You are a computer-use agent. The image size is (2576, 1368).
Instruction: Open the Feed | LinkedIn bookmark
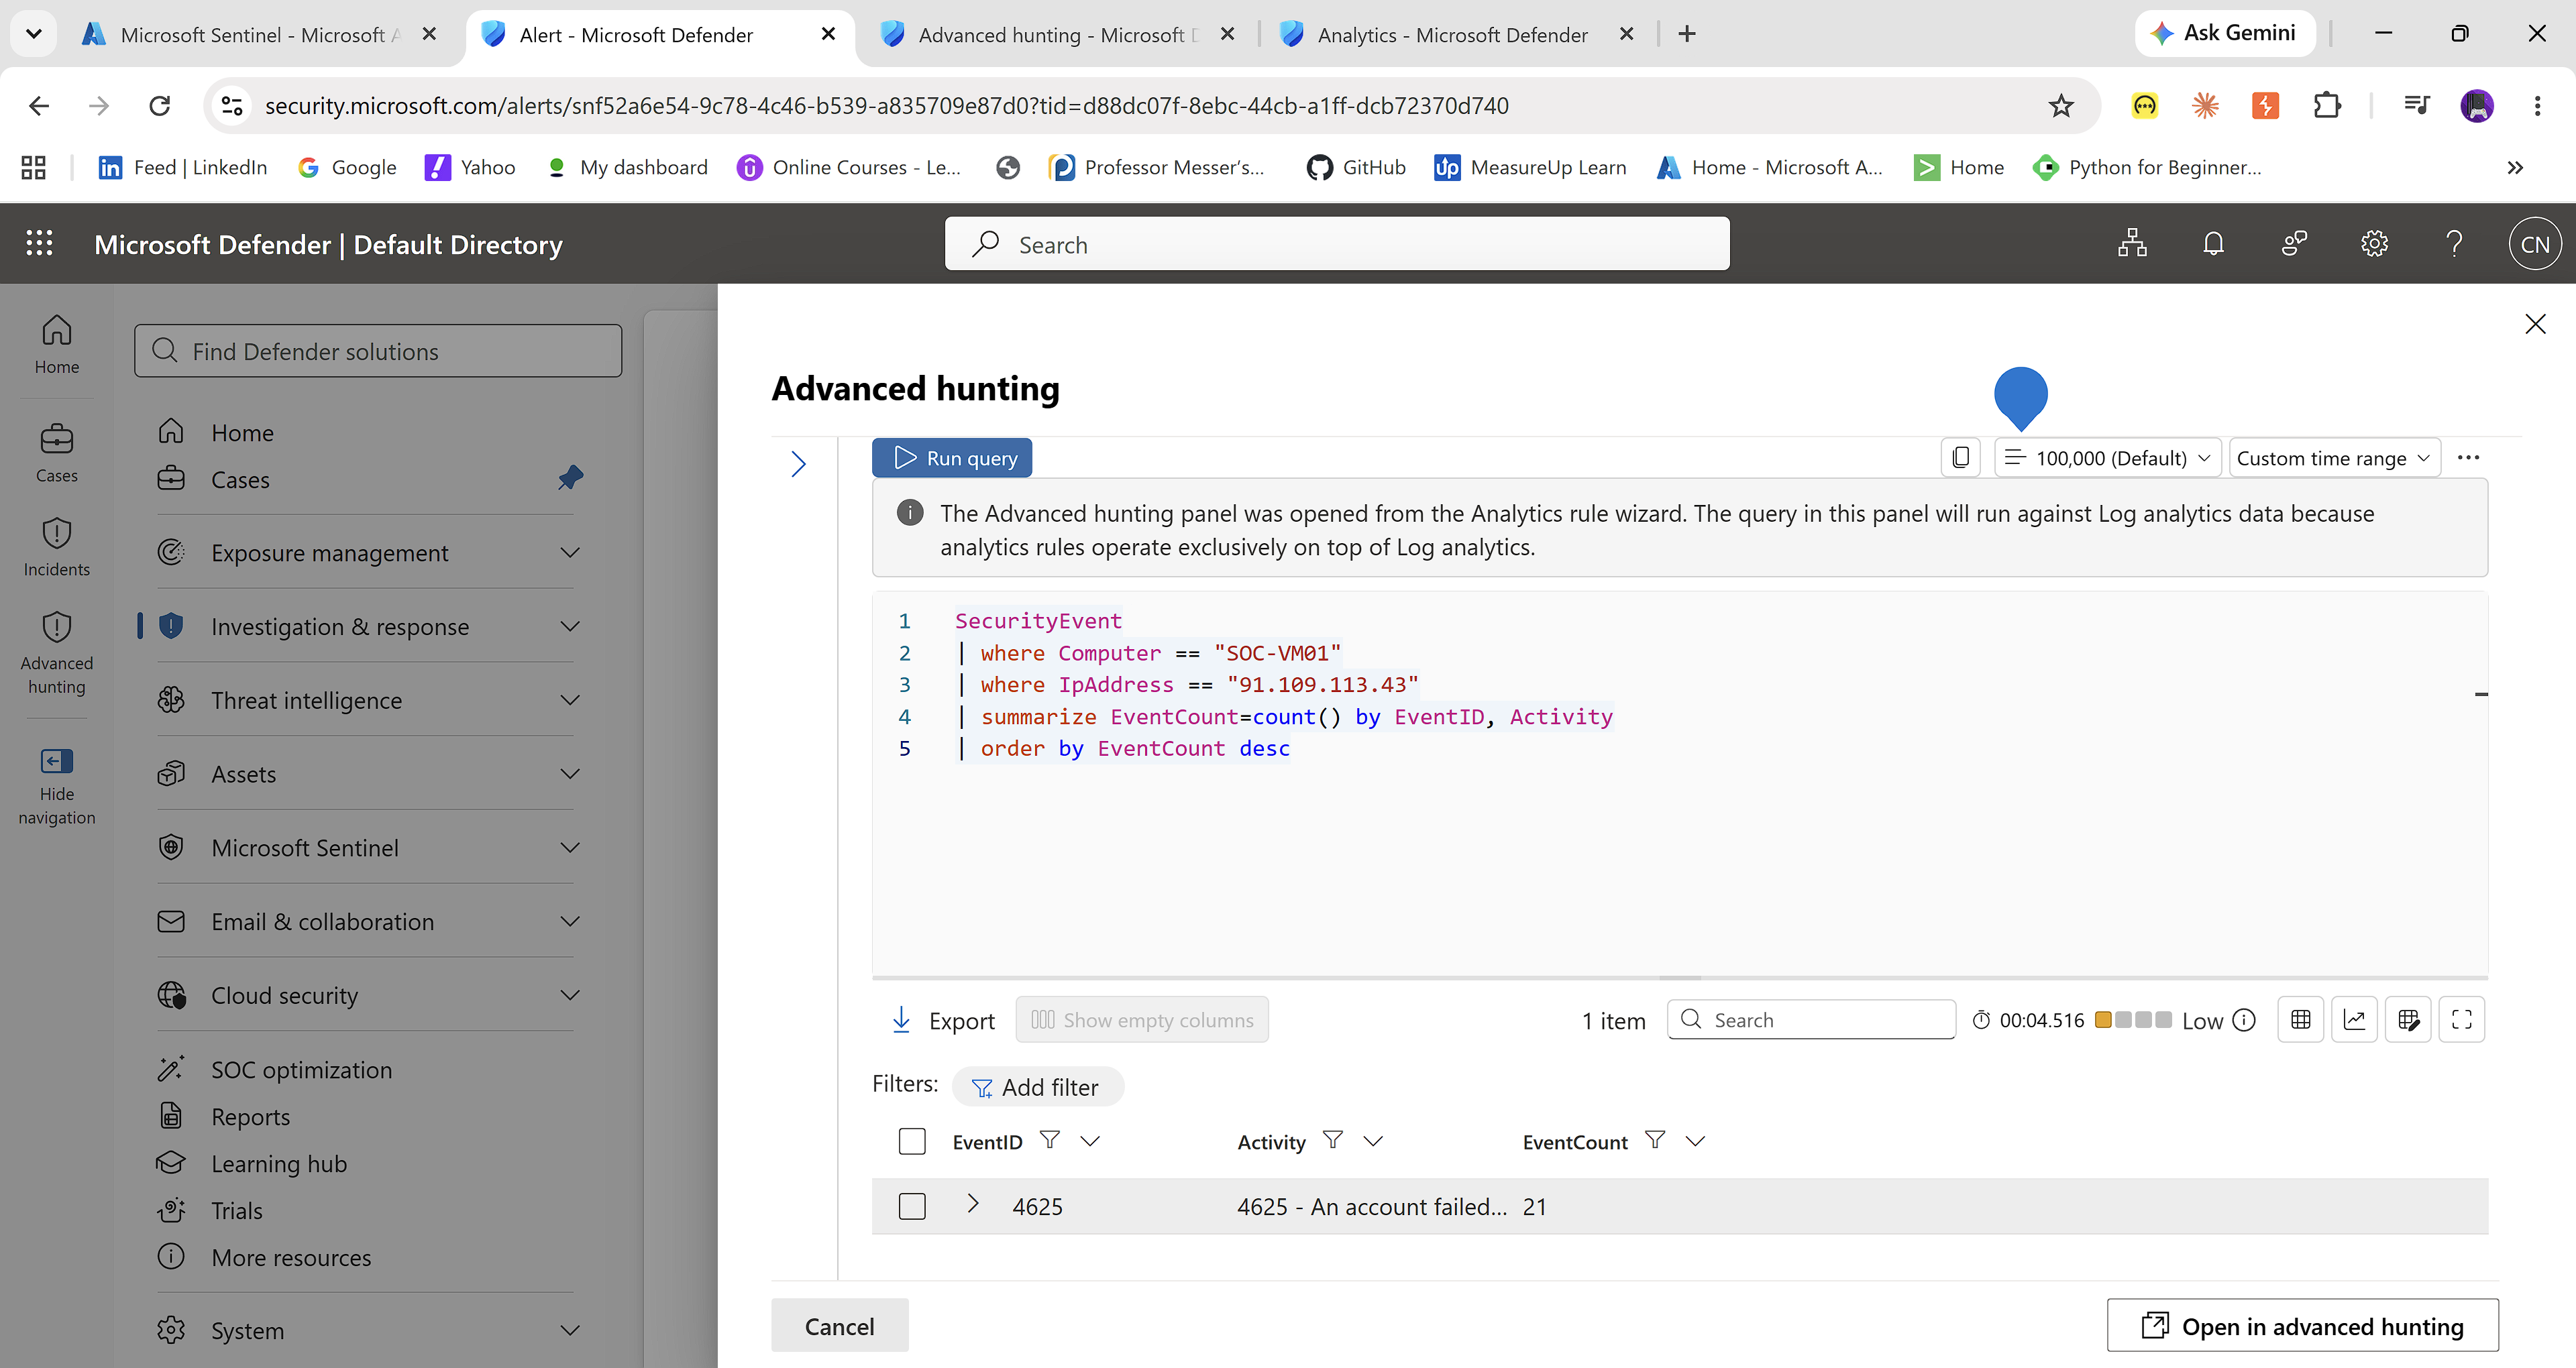[182, 167]
